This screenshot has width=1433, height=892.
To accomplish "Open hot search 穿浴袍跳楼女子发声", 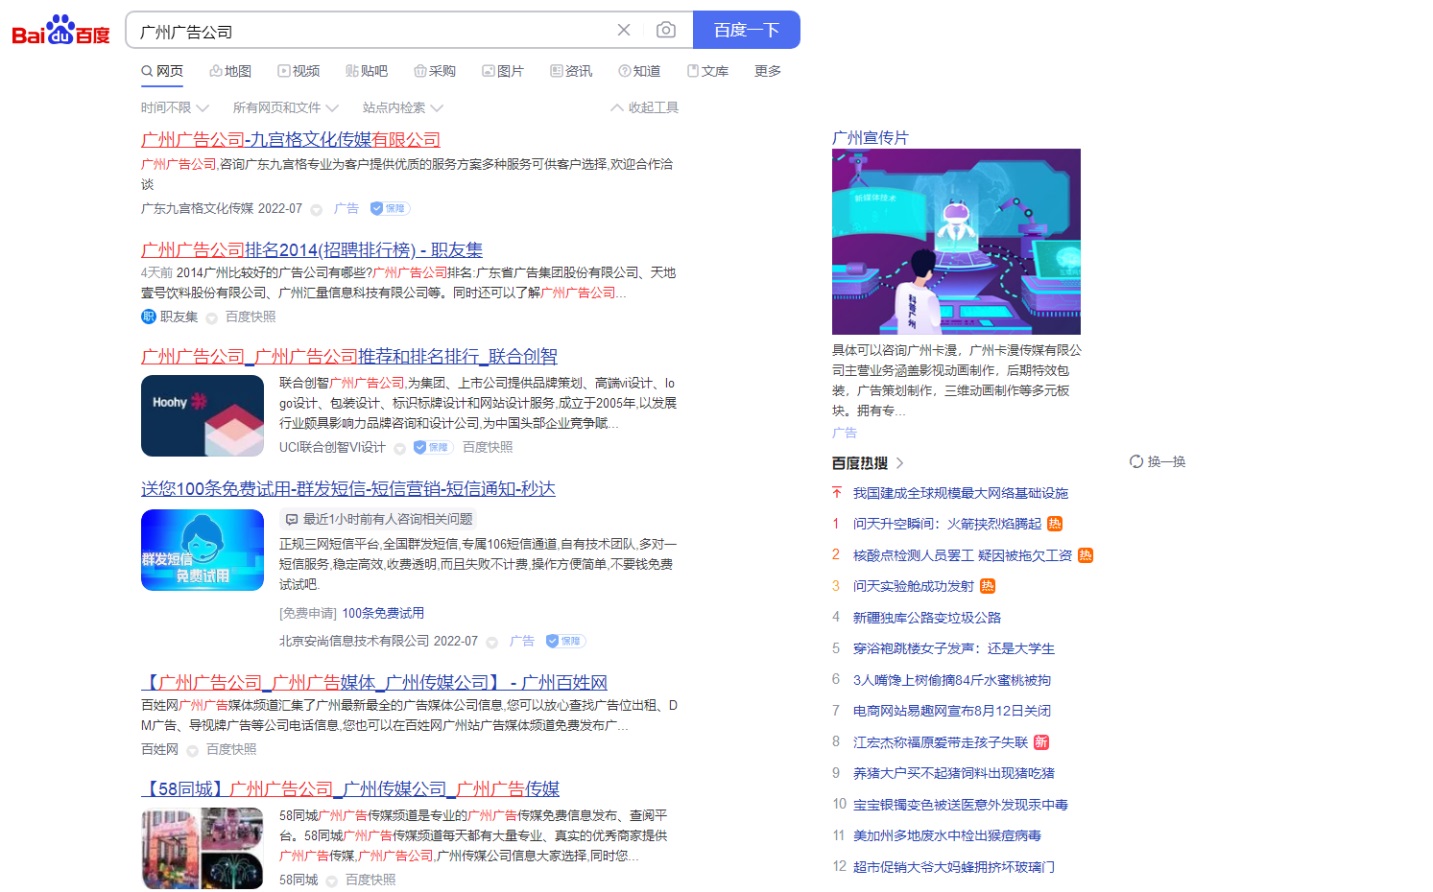I will [x=954, y=649].
